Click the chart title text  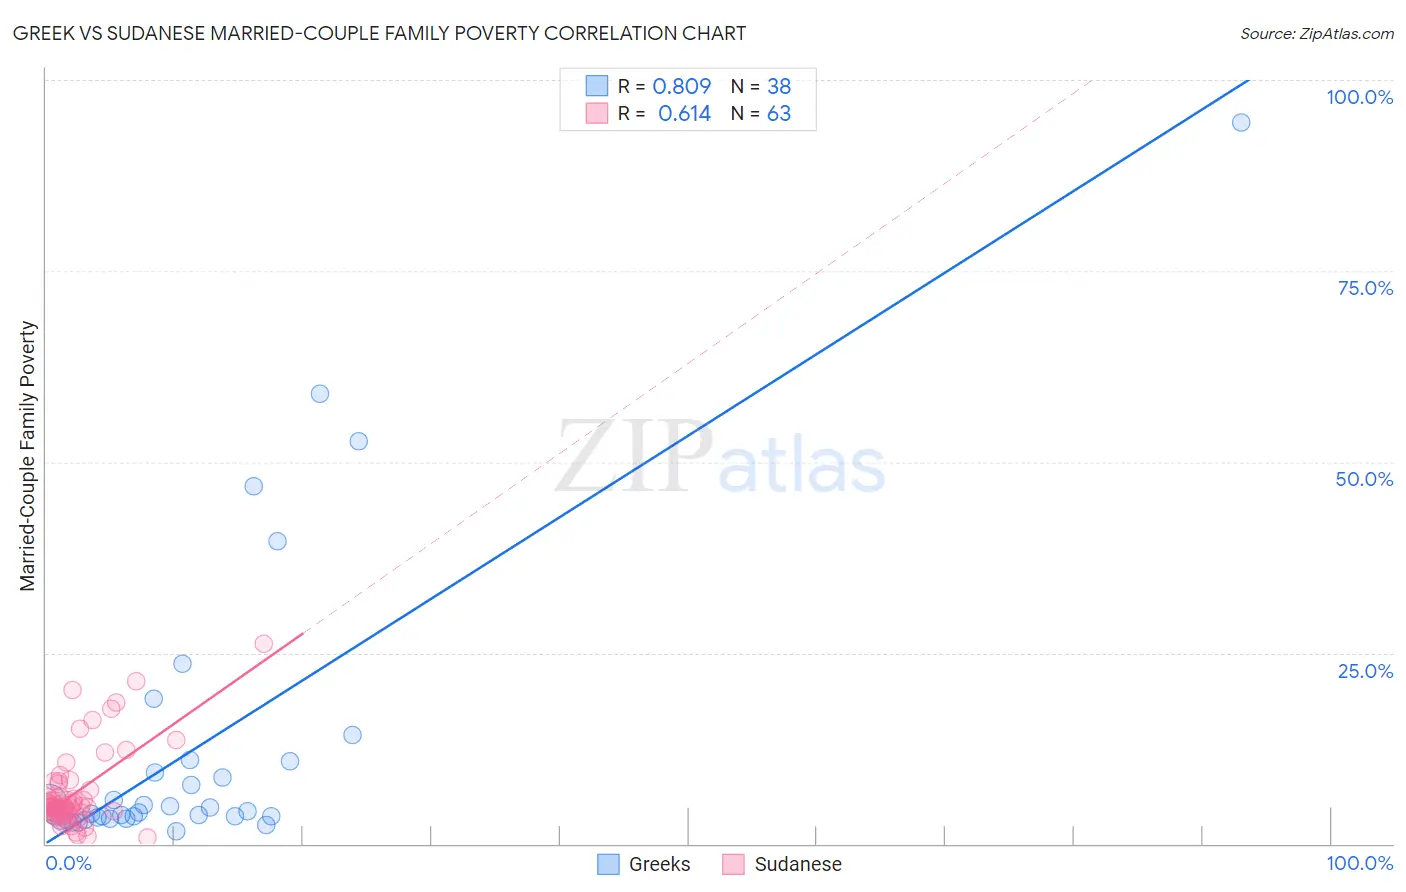379,33
